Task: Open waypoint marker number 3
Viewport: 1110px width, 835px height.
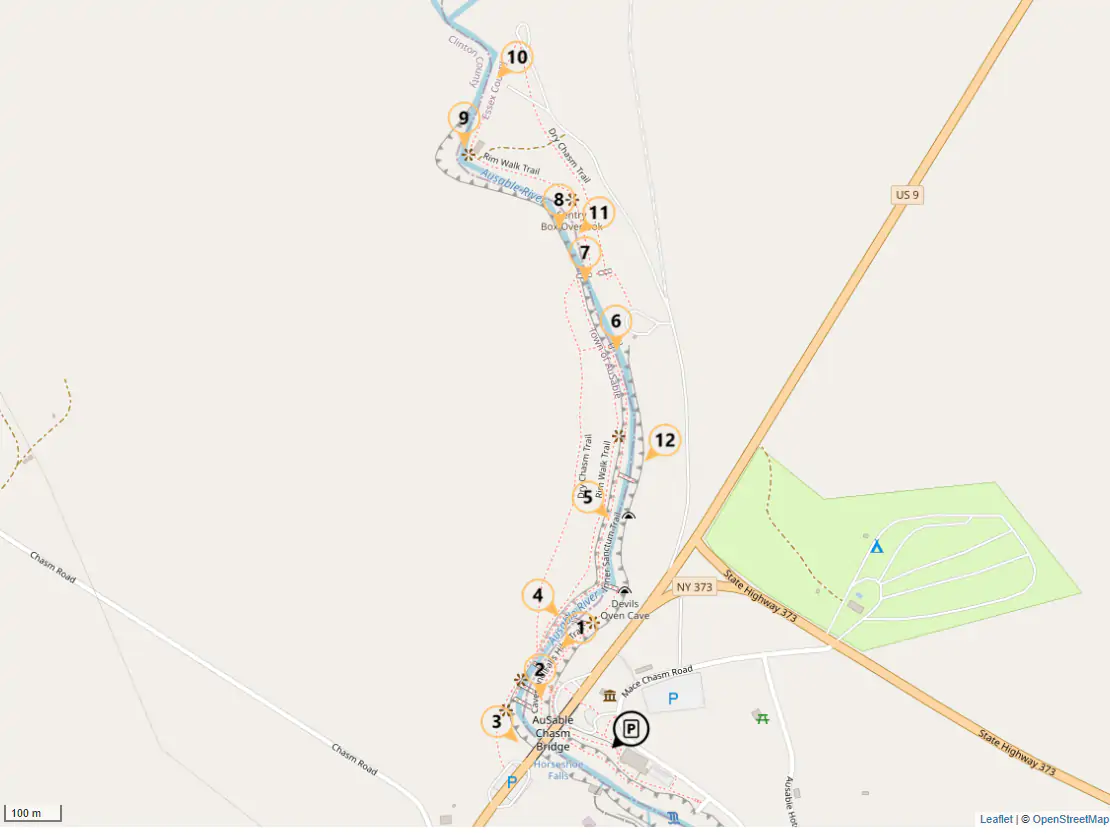Action: click(497, 722)
